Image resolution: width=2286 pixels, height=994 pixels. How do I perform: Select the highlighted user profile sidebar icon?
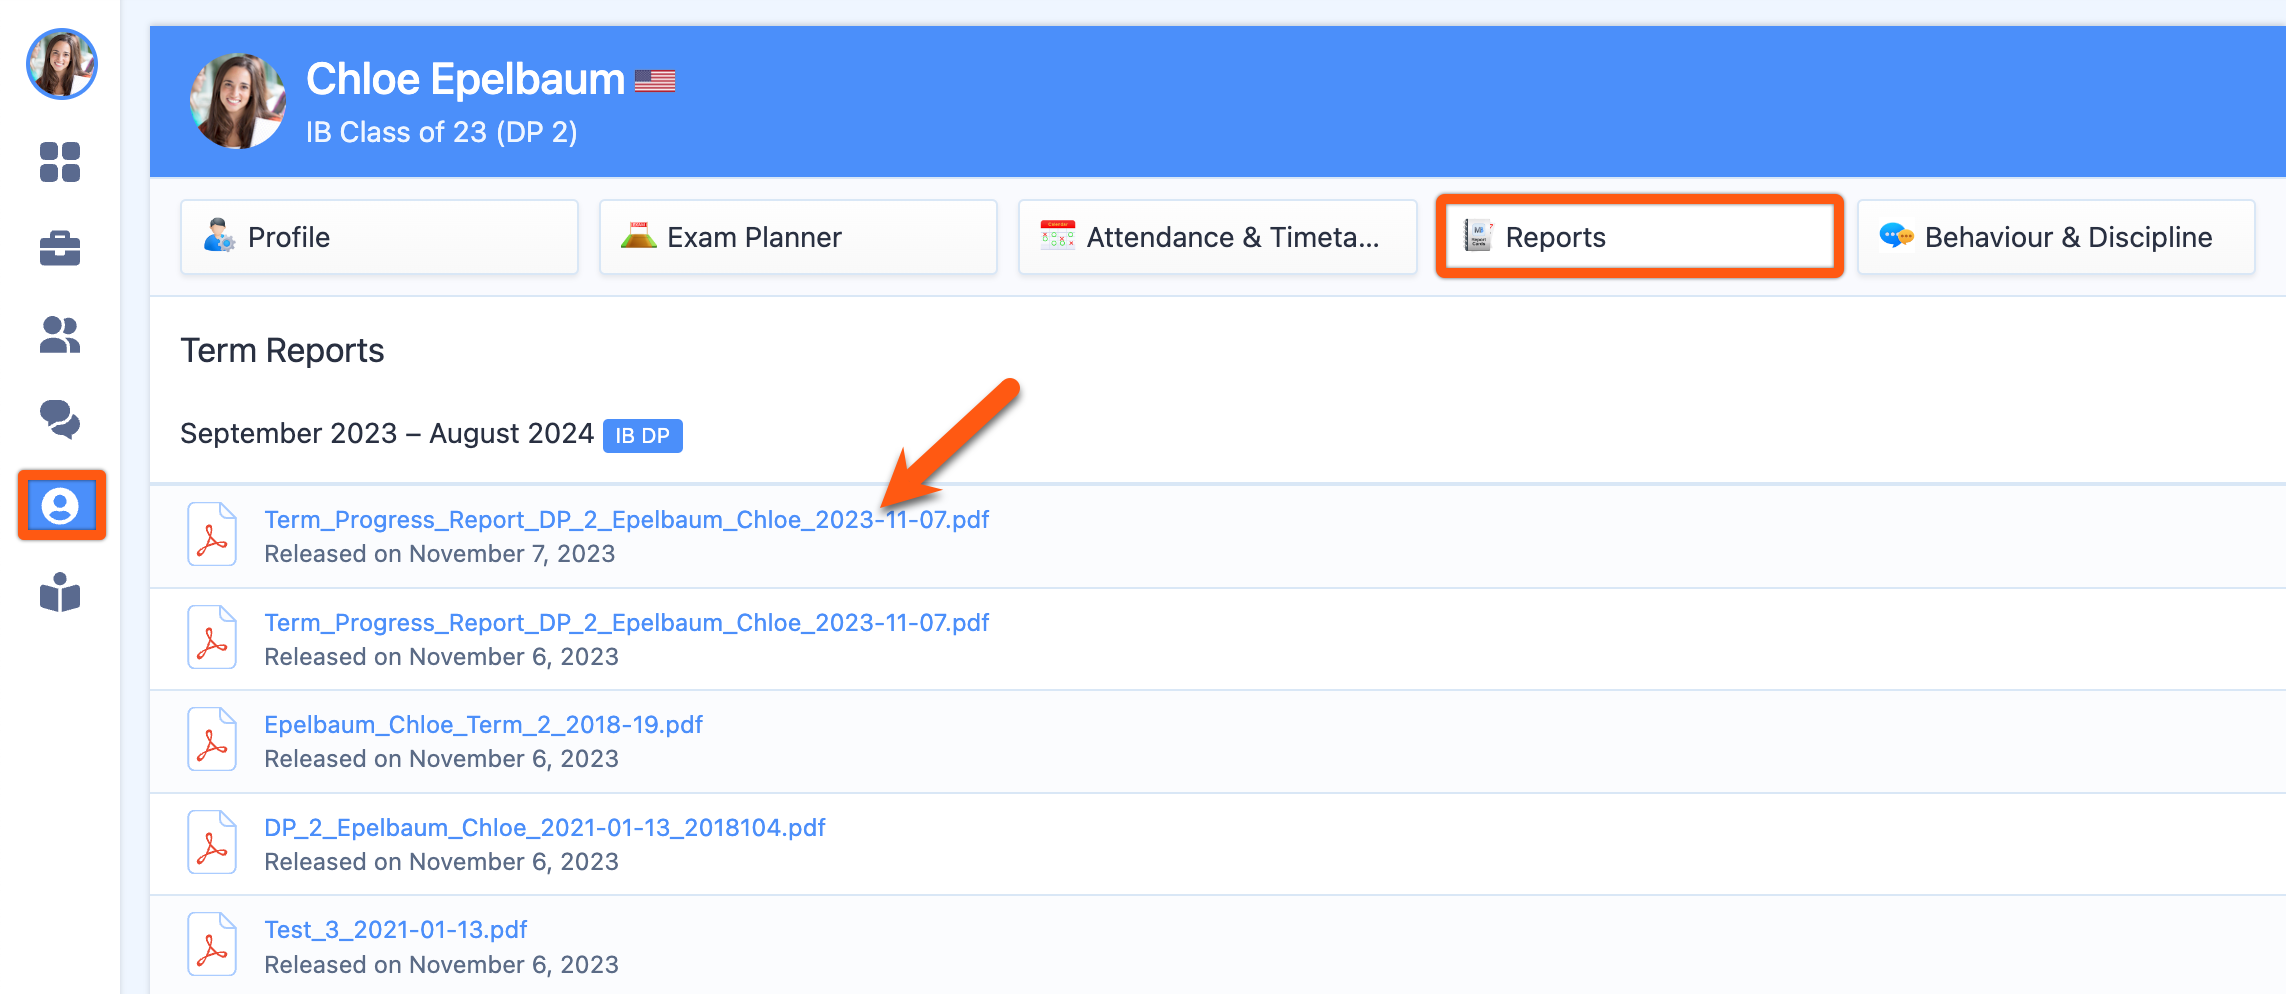click(61, 505)
